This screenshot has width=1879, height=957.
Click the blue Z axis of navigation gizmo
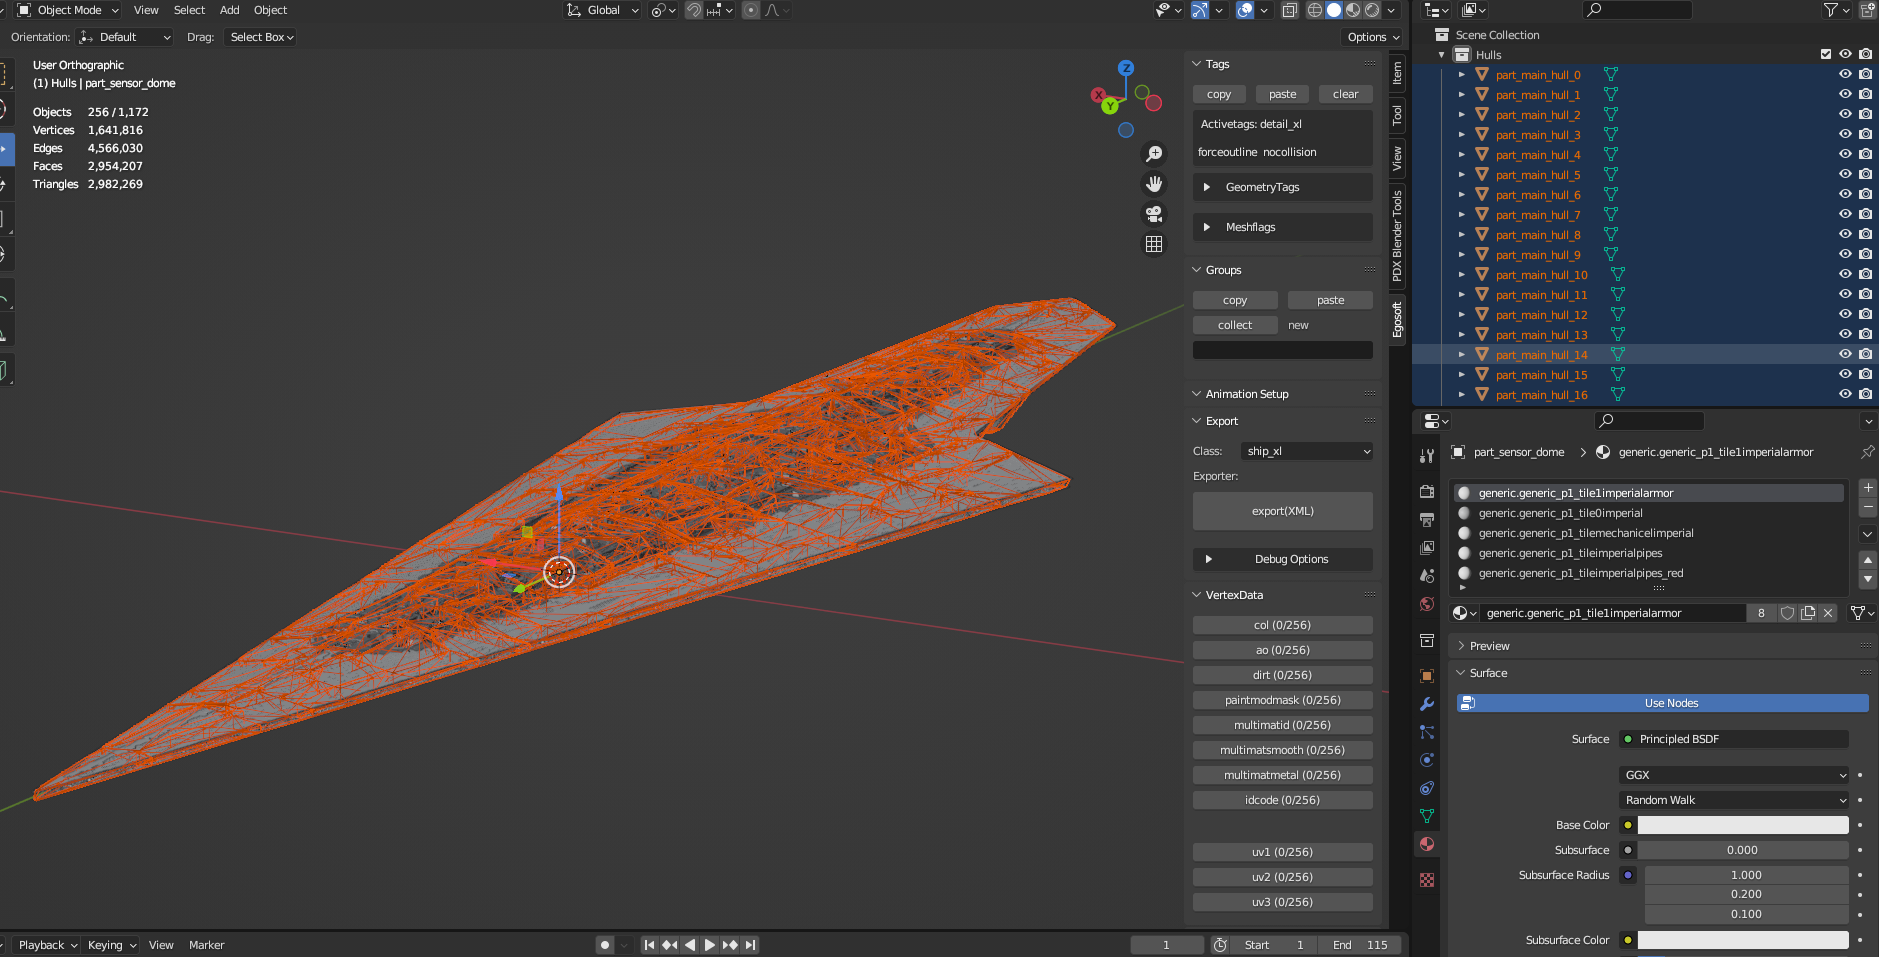1126,68
